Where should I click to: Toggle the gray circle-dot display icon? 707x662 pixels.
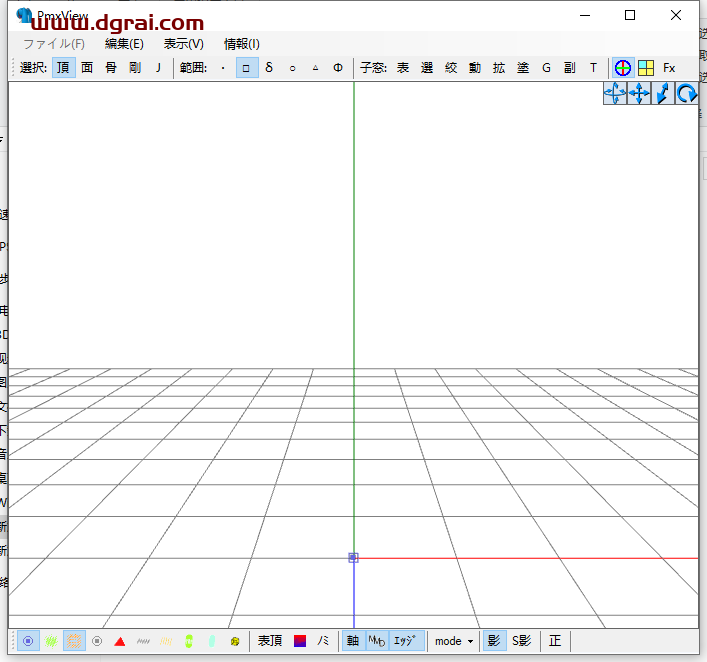97,641
